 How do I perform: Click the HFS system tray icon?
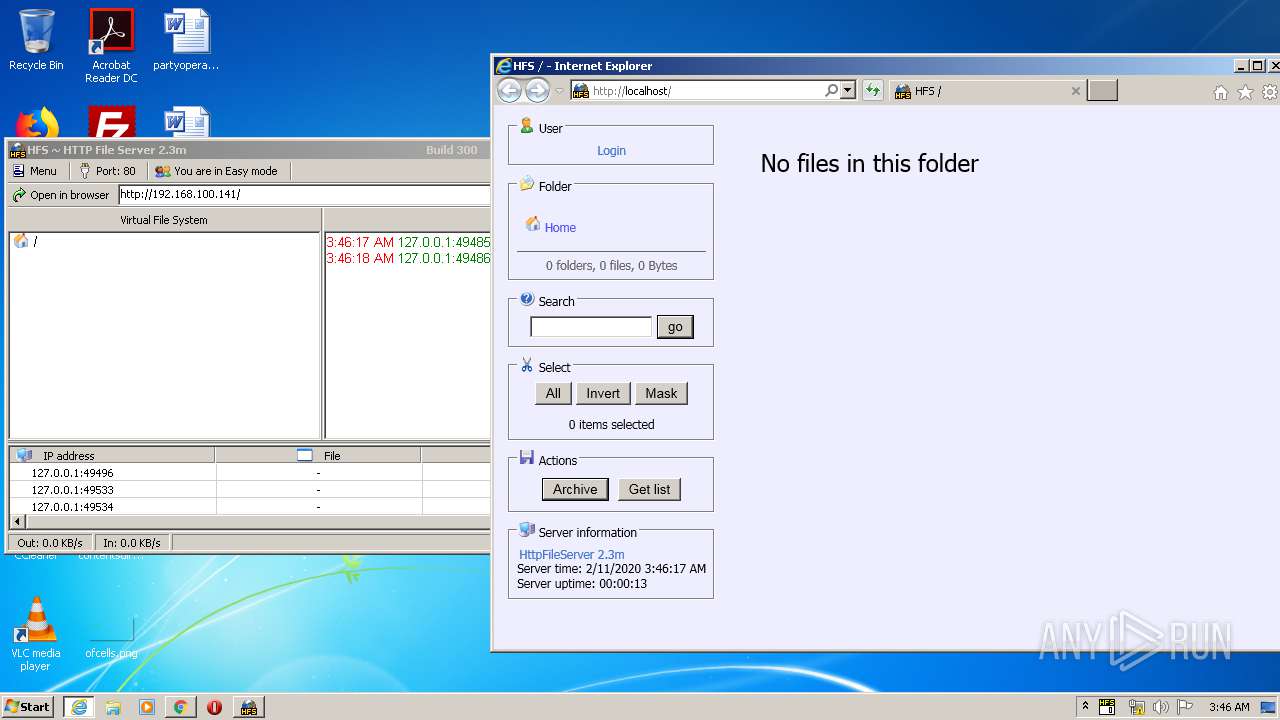(x=1107, y=707)
